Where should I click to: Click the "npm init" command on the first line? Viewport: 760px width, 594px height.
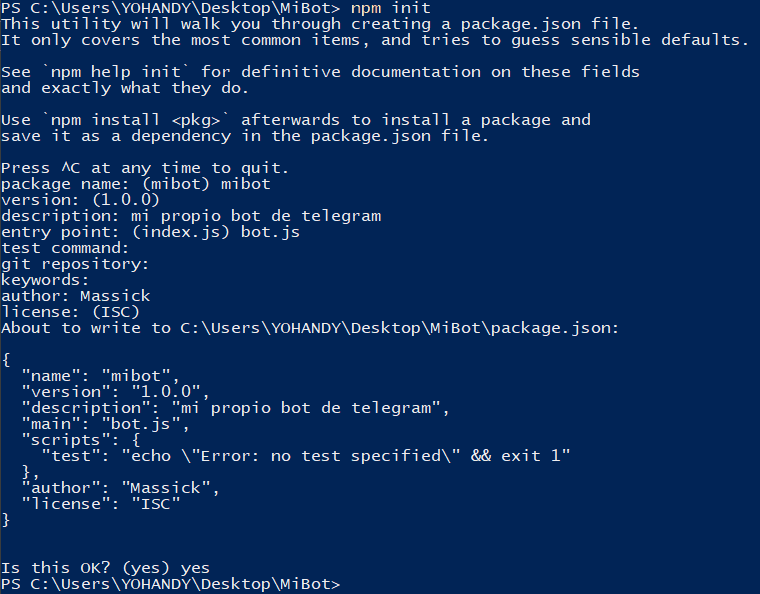390,8
